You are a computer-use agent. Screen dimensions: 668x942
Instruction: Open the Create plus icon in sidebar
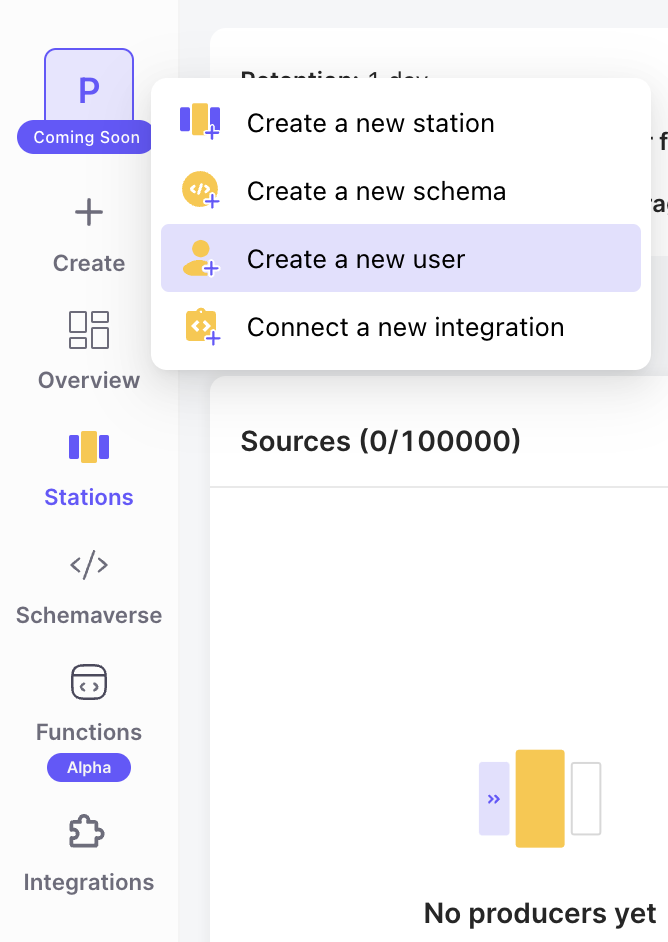click(x=89, y=212)
